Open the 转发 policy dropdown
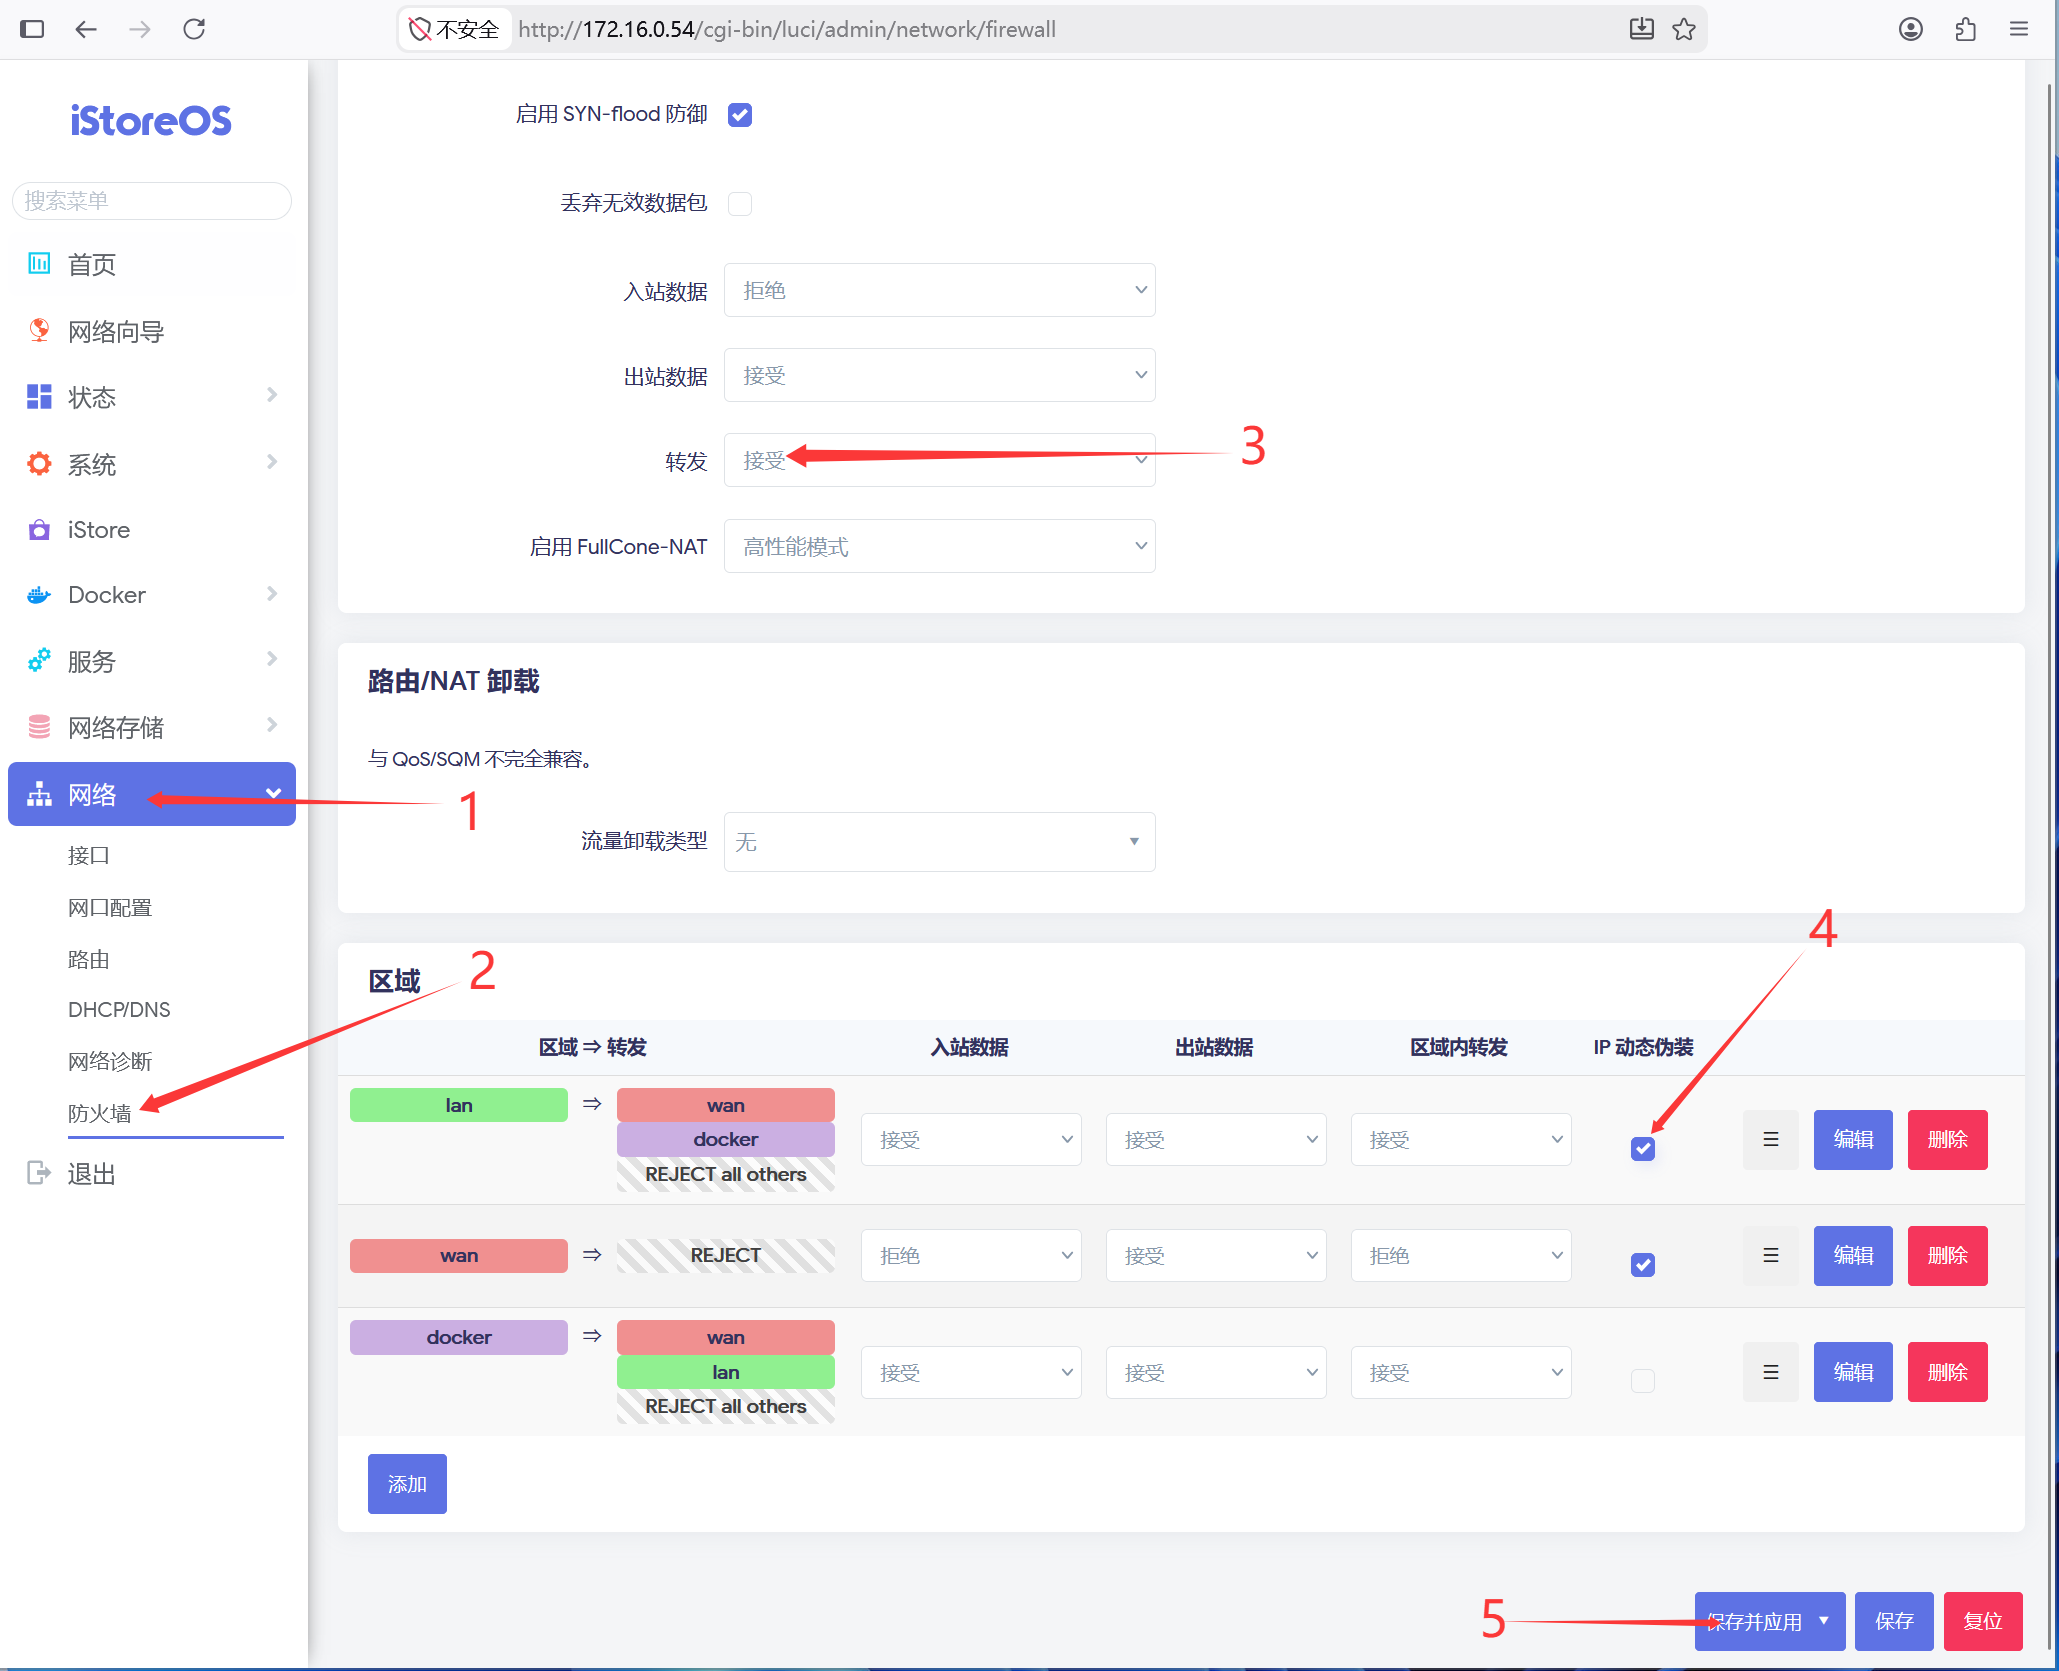This screenshot has width=2059, height=1671. click(x=940, y=460)
